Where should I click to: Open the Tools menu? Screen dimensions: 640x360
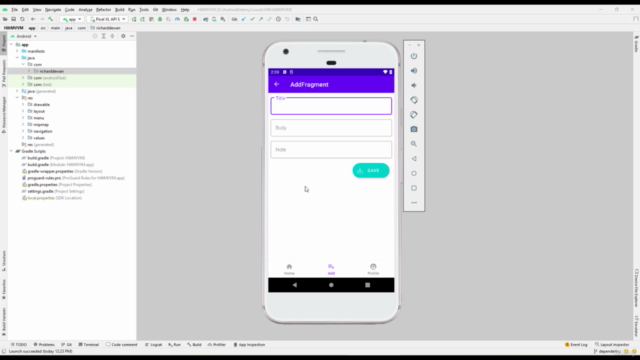coord(144,9)
